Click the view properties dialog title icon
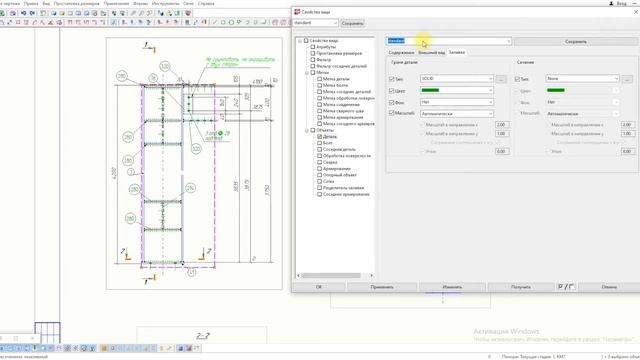 tap(297, 12)
